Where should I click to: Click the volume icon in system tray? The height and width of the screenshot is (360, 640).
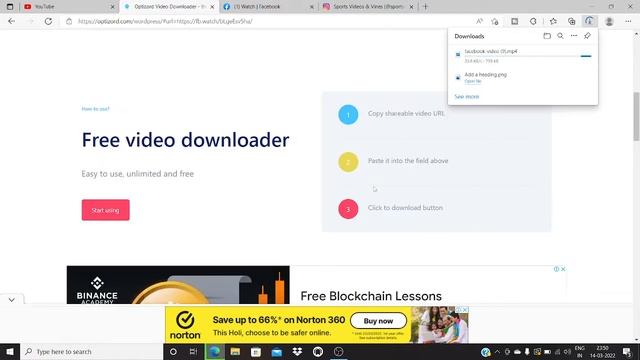[567, 351]
